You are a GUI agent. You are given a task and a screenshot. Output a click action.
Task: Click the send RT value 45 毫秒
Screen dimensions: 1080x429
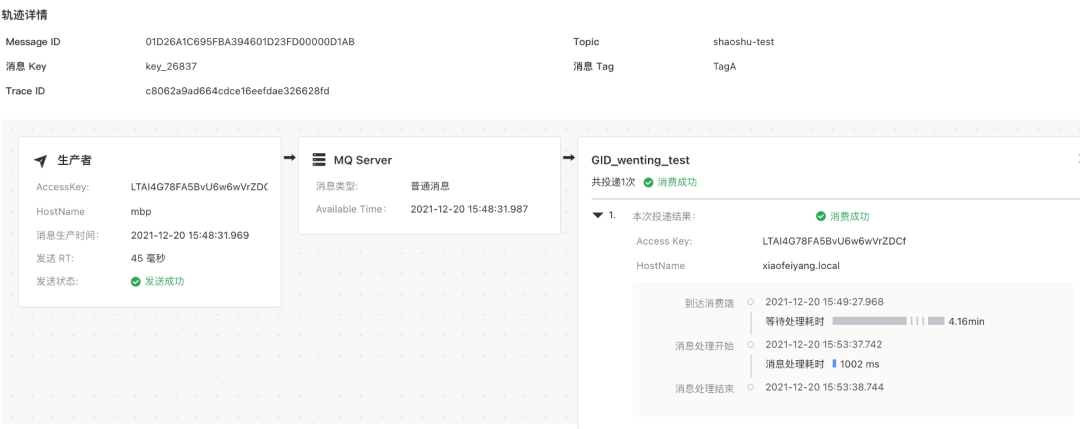[148, 258]
